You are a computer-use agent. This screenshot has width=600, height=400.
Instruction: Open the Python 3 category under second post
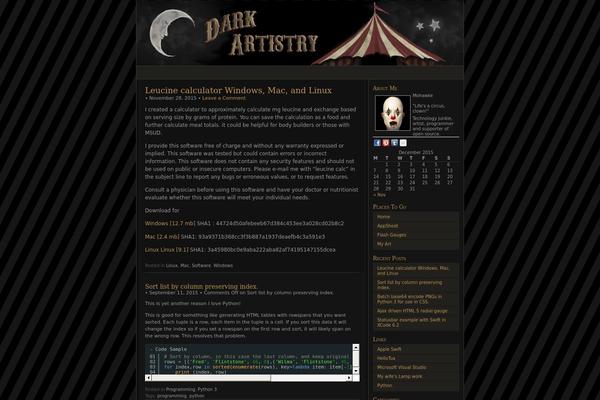(x=207, y=389)
